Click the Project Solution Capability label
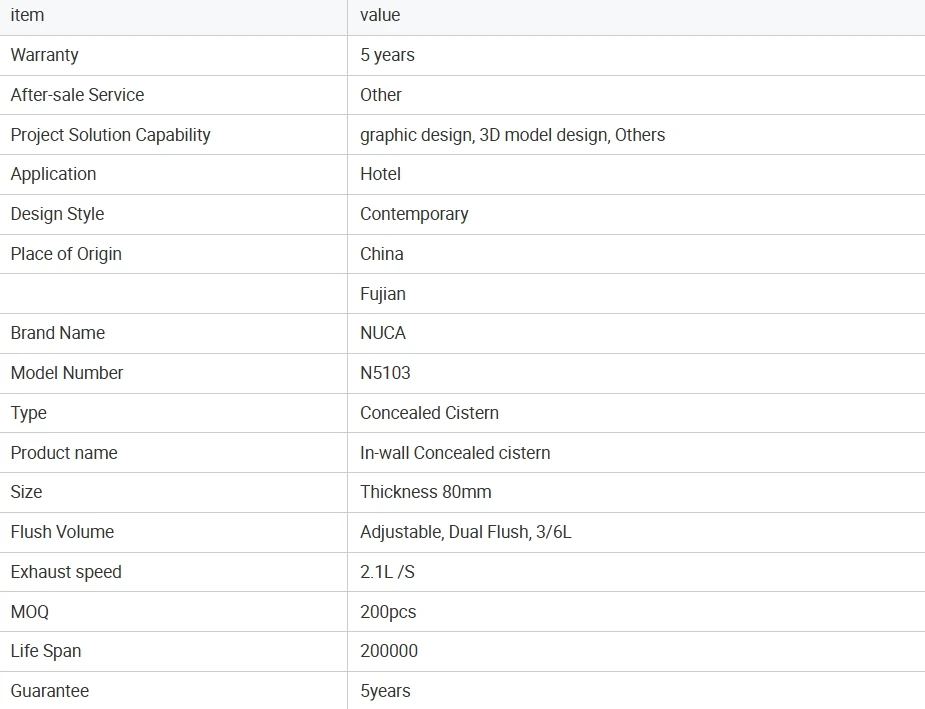The image size is (925, 709). pyautogui.click(x=110, y=135)
